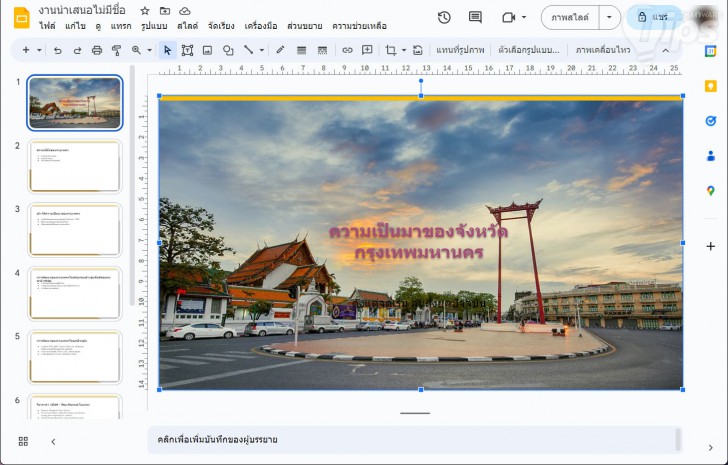Viewport: 728px width, 465px height.
Task: Star the presentation title
Action: [x=145, y=11]
